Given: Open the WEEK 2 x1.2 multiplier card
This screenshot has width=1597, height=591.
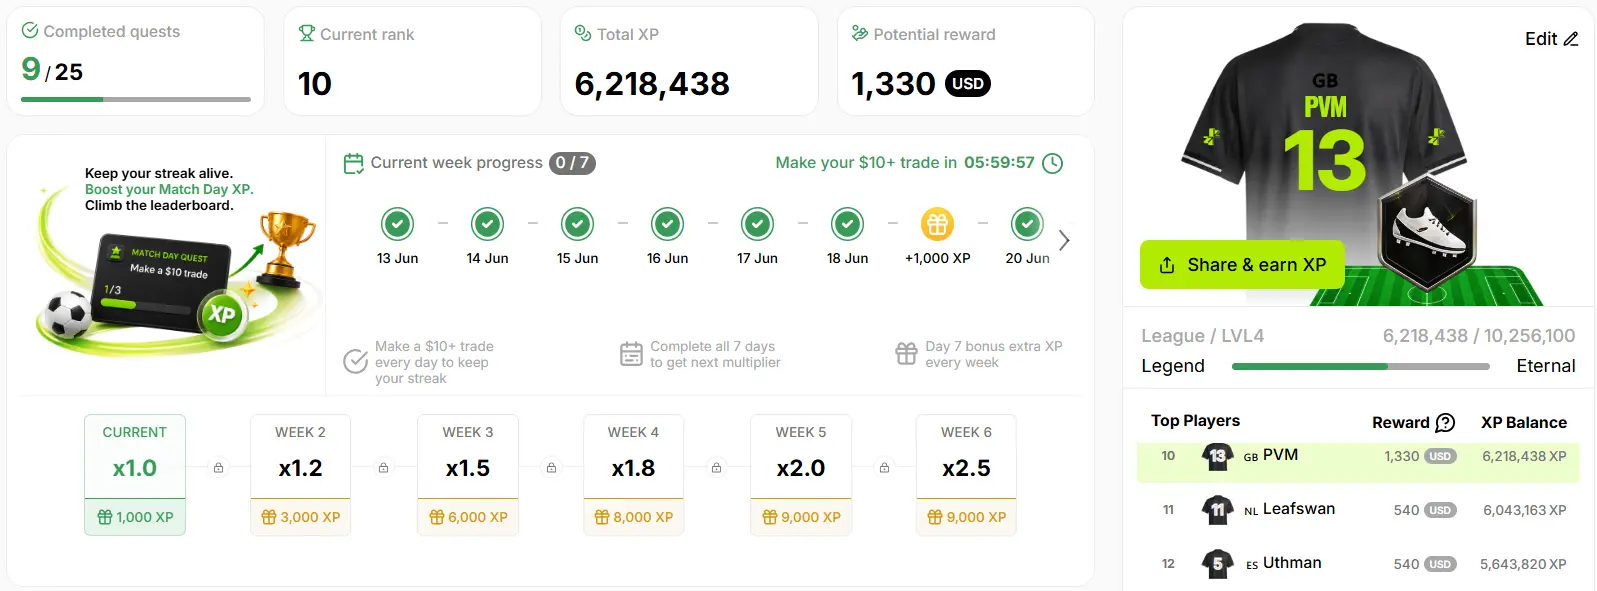Looking at the screenshot, I should (x=300, y=475).
